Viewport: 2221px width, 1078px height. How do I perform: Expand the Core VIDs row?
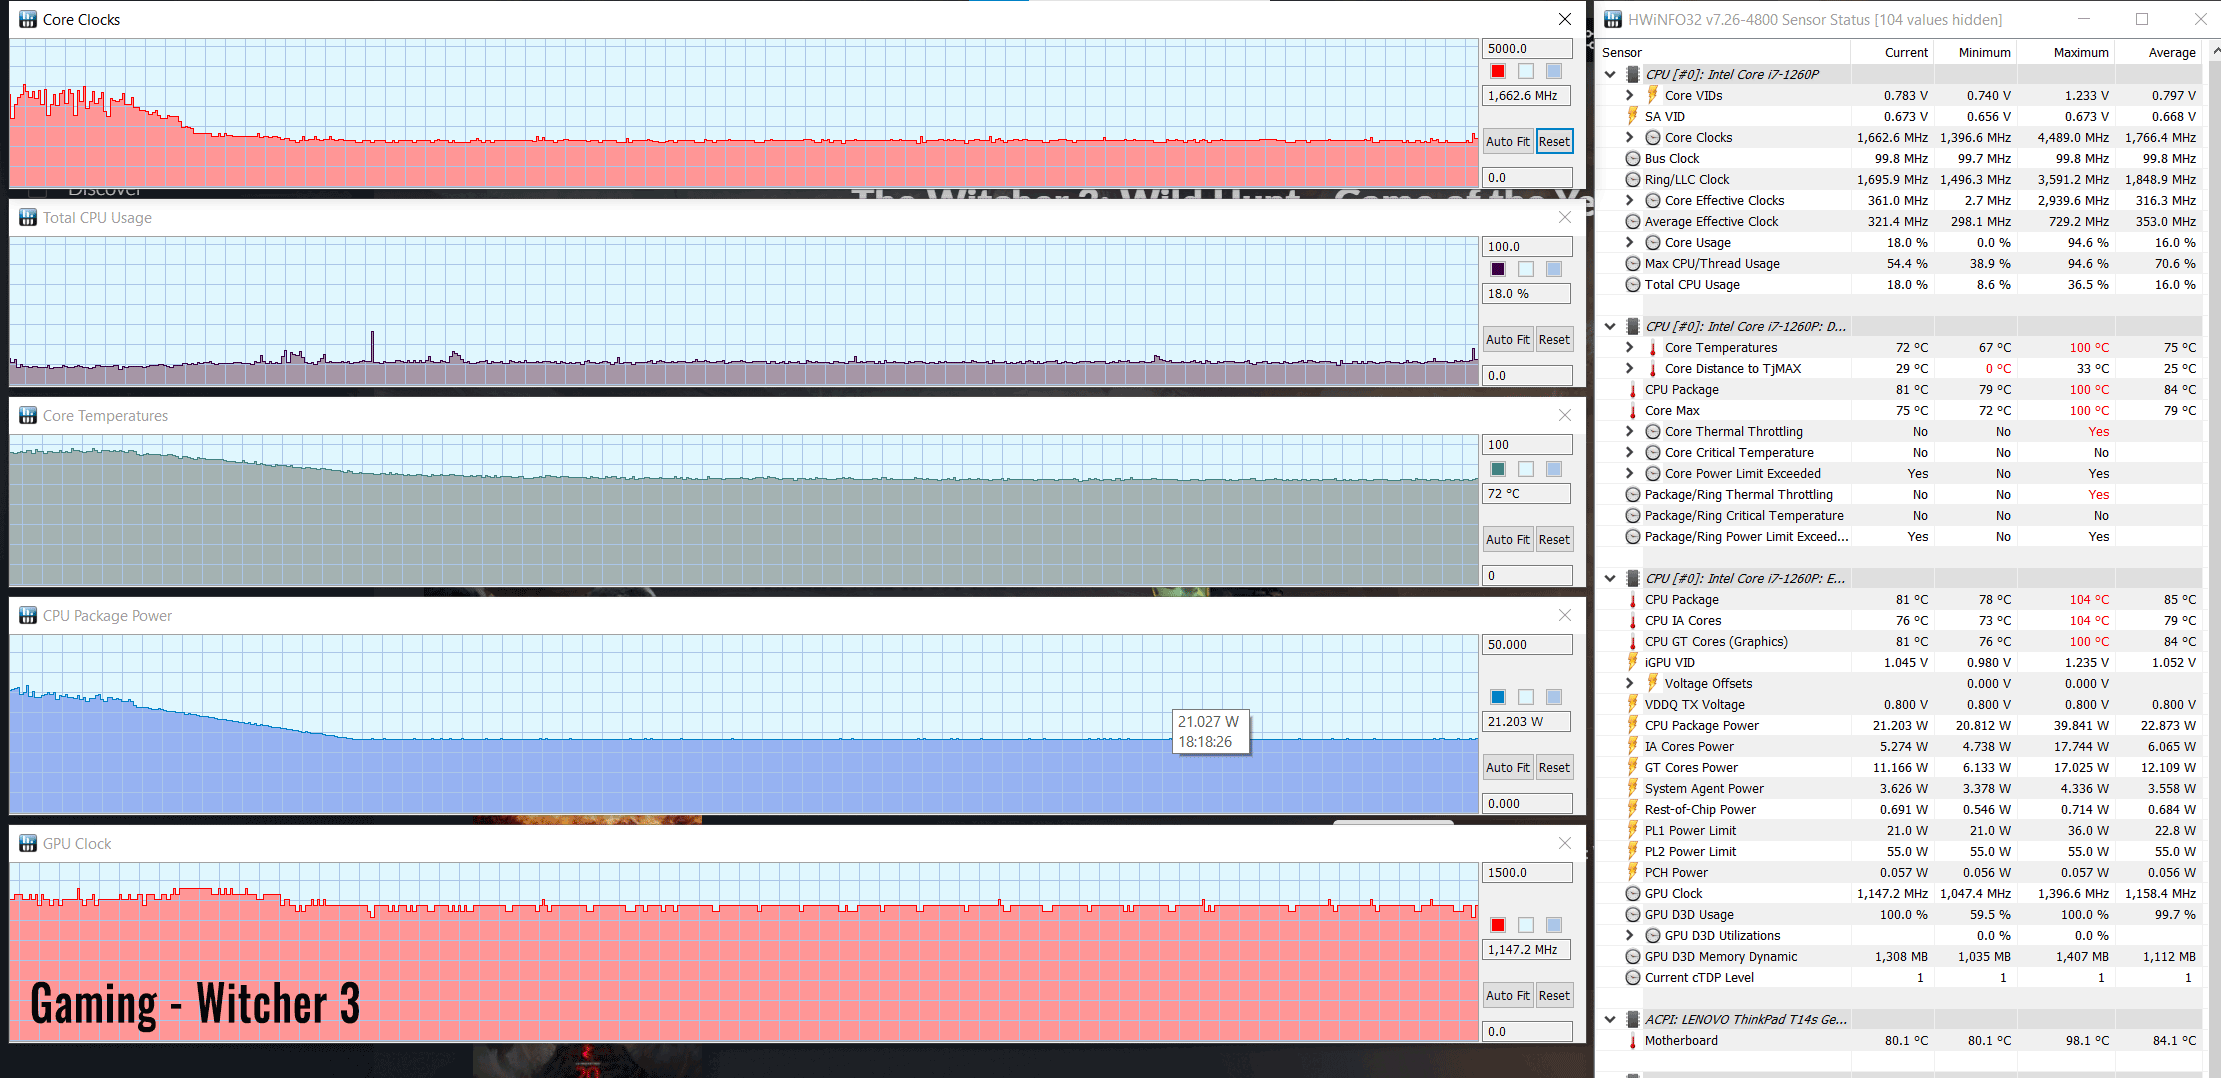pyautogui.click(x=1630, y=95)
